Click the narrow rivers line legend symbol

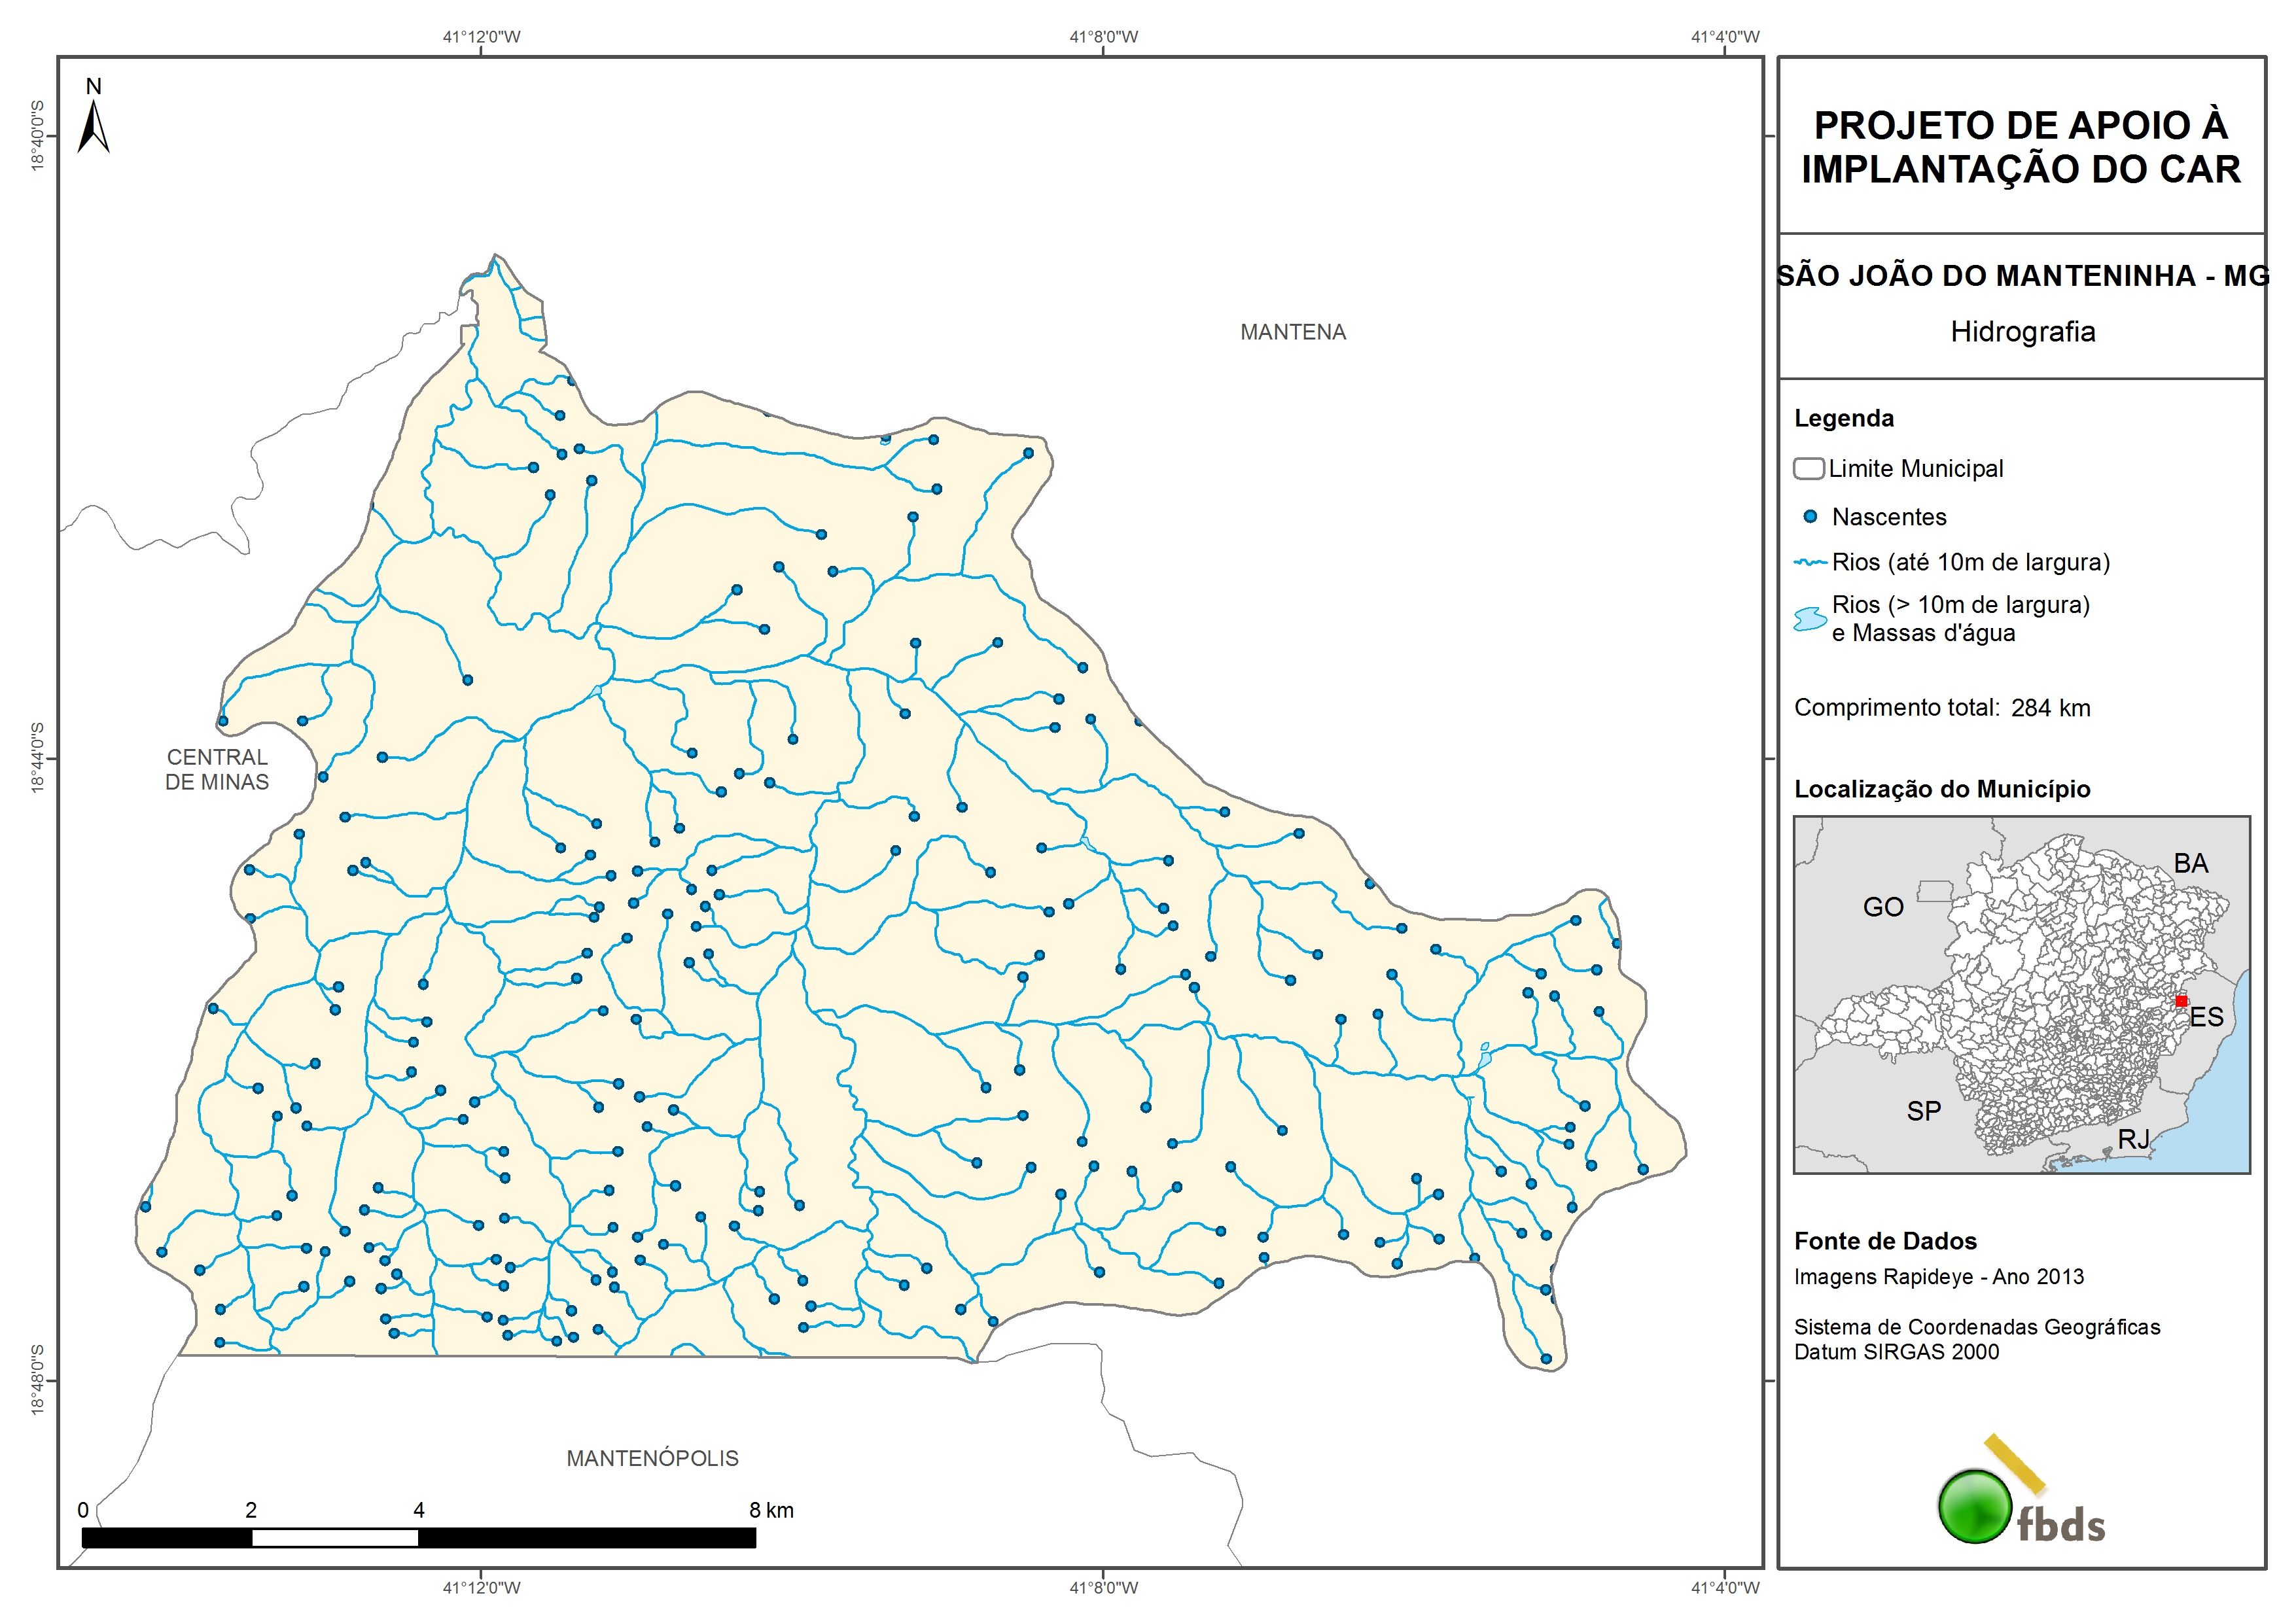point(1810,563)
